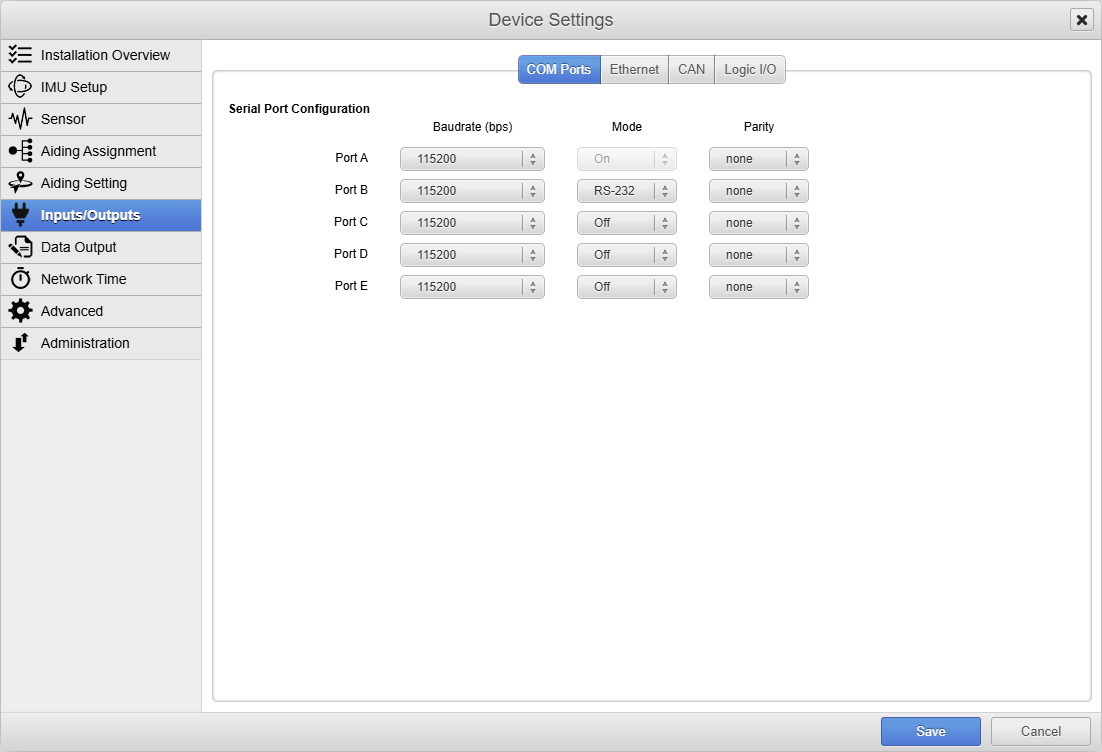
Task: Click the Advanced gear icon
Action: point(20,311)
